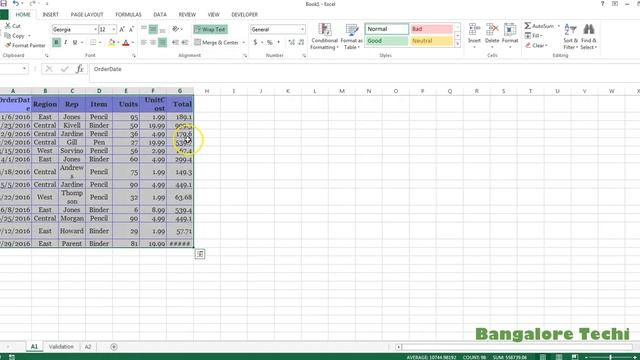Open the INSERT ribbon tab
The image size is (640, 360).
pos(51,14)
